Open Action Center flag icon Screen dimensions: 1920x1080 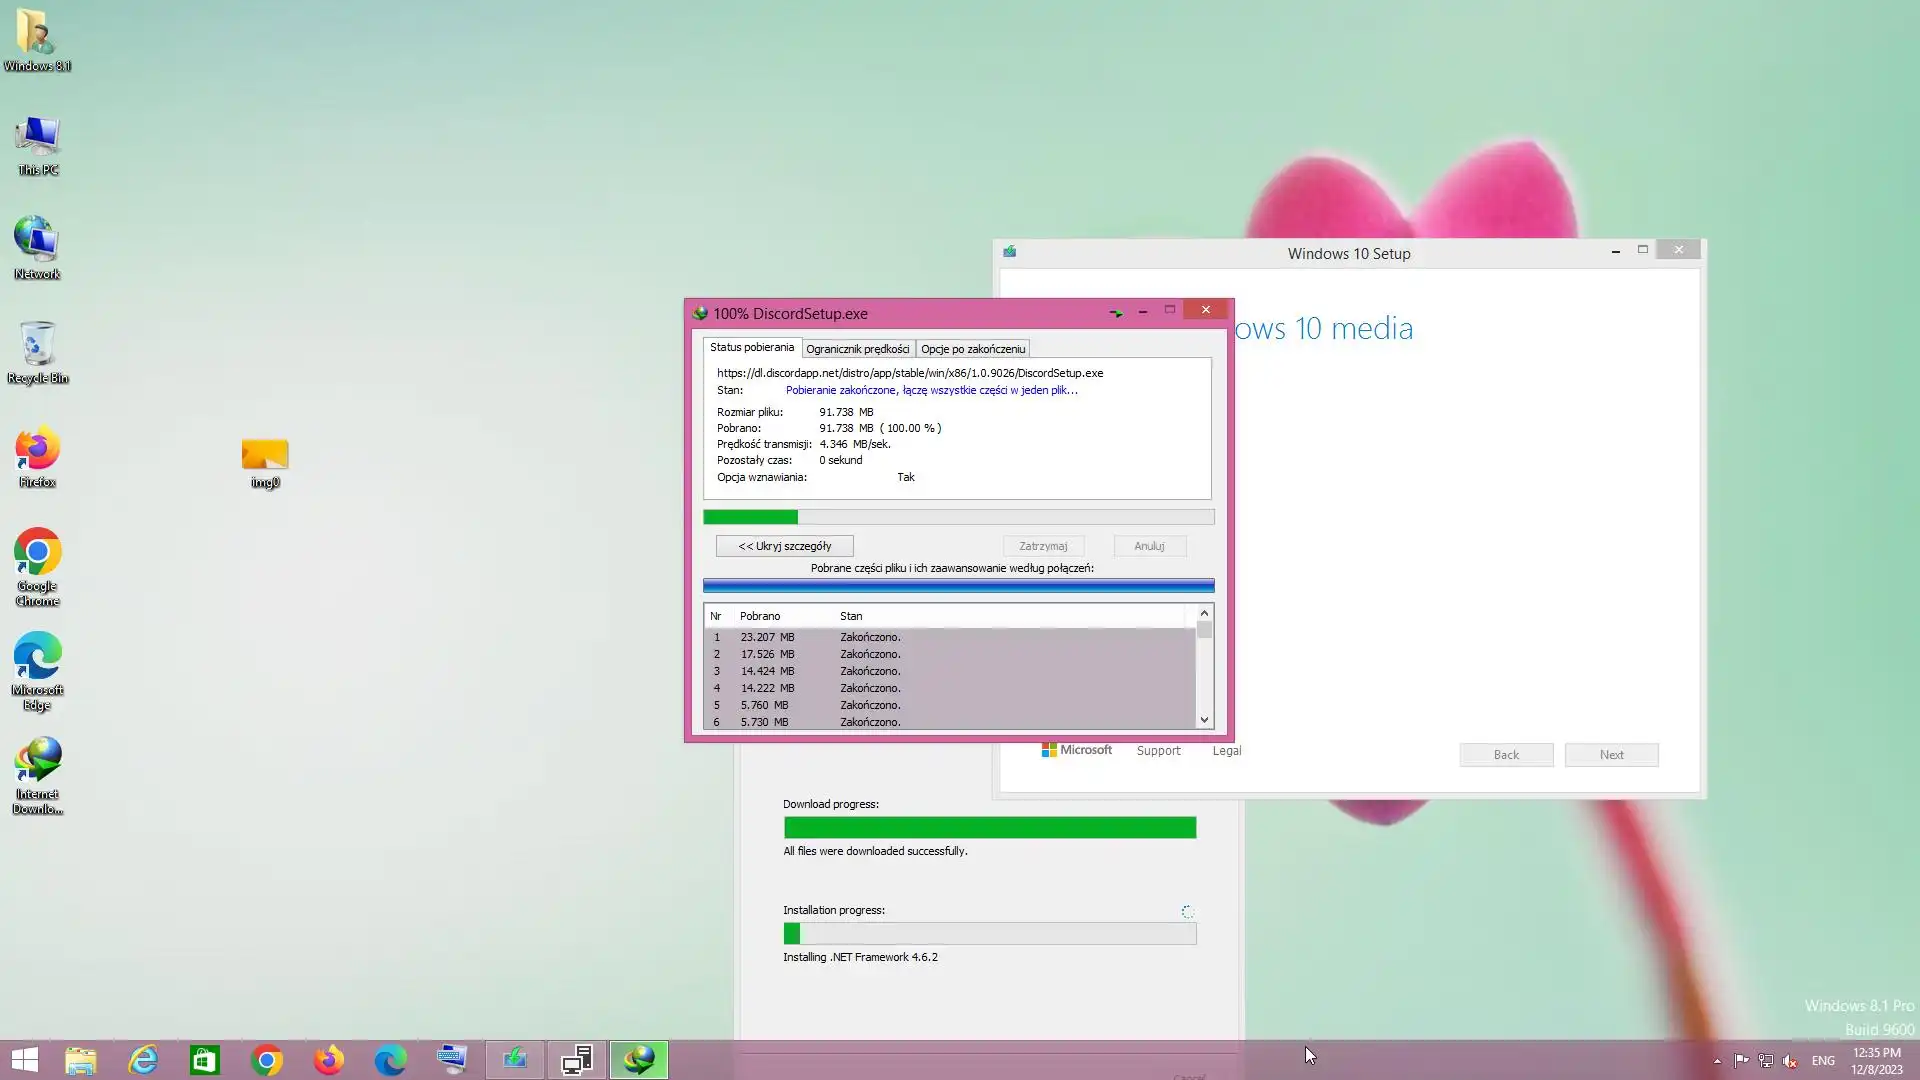[1741, 1061]
